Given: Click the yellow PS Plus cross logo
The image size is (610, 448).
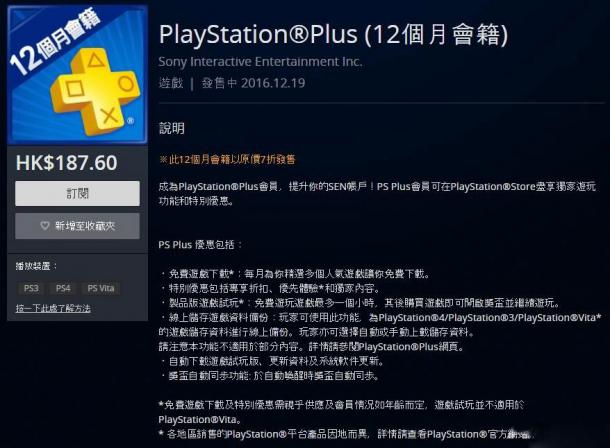Looking at the screenshot, I should (95, 92).
